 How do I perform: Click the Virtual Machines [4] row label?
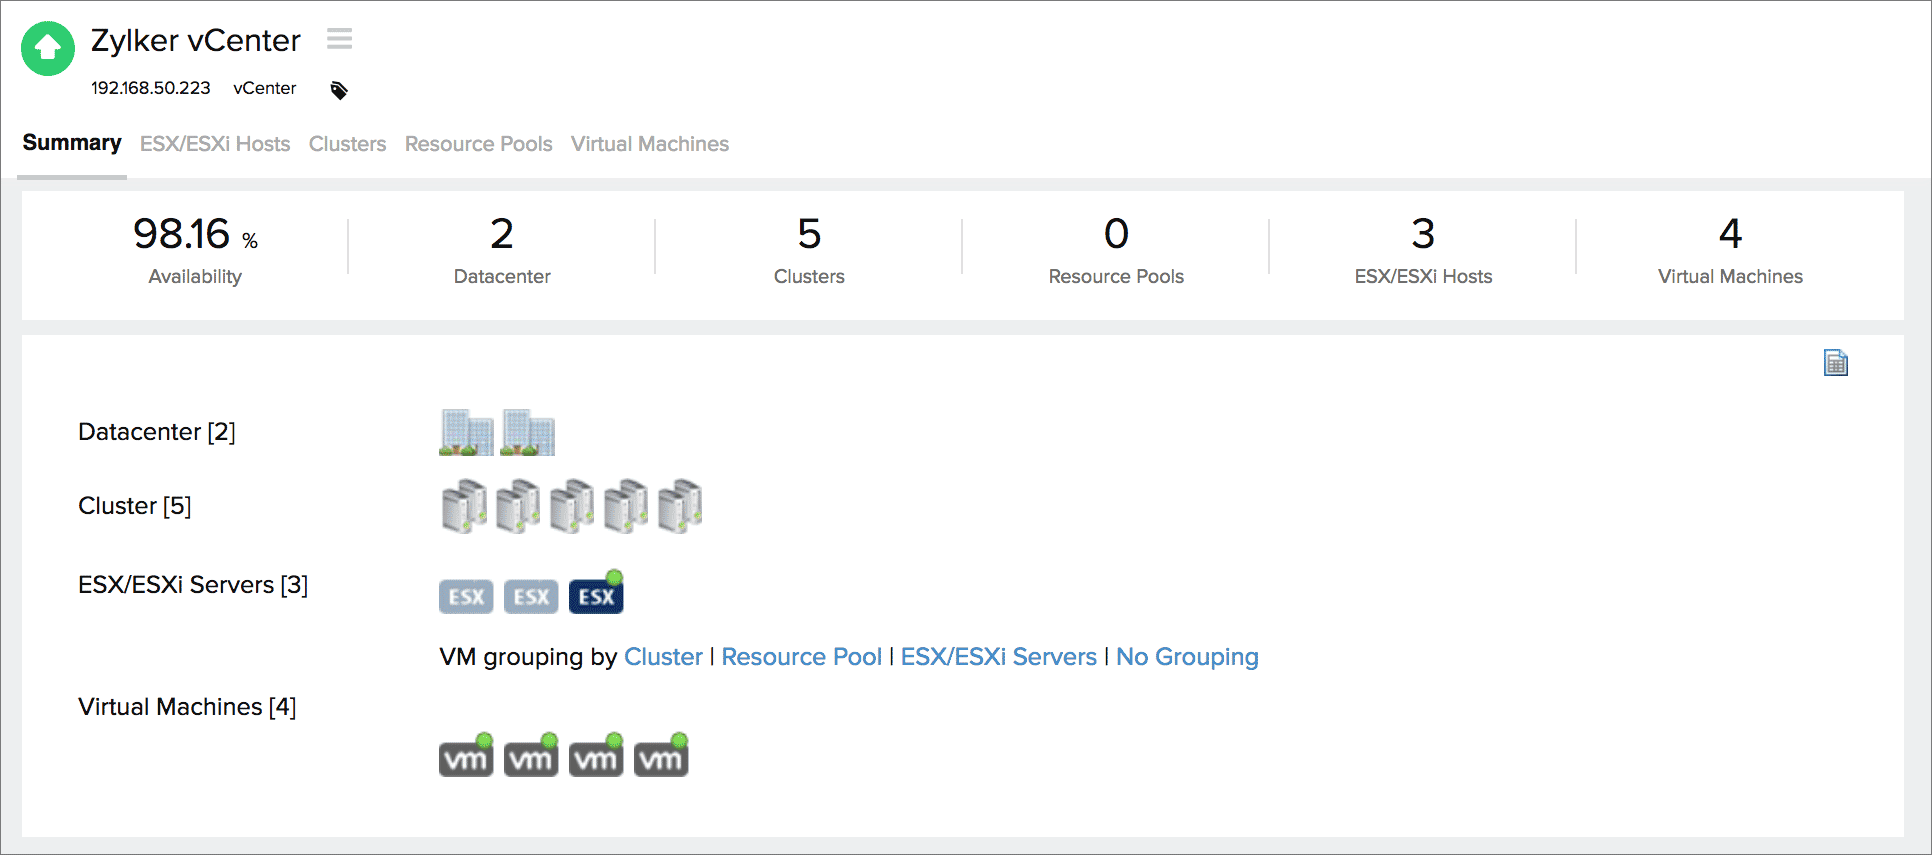coord(187,707)
